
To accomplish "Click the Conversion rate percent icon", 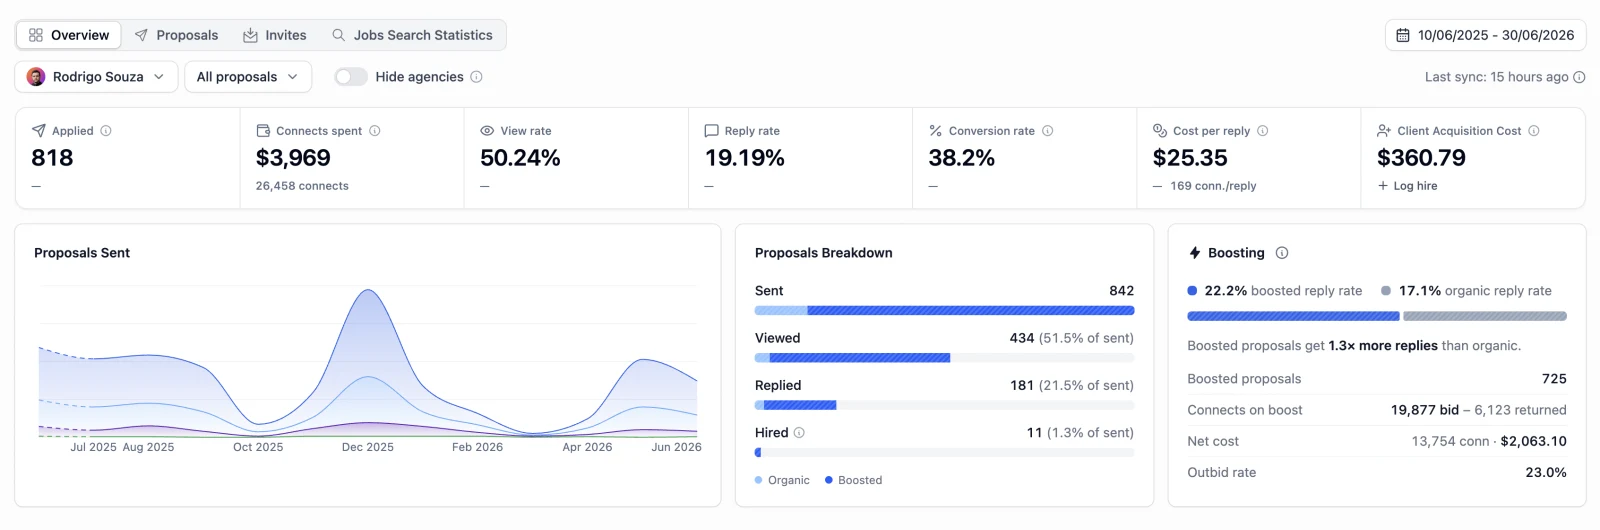I will pyautogui.click(x=936, y=131).
